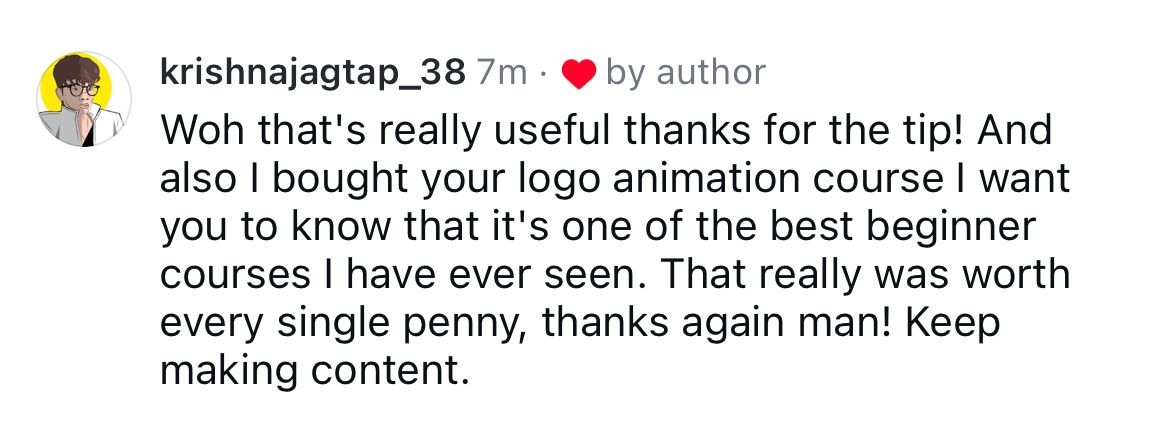Click the word "Keep" at line end
This screenshot has width=1166, height=422.
pos(953,325)
